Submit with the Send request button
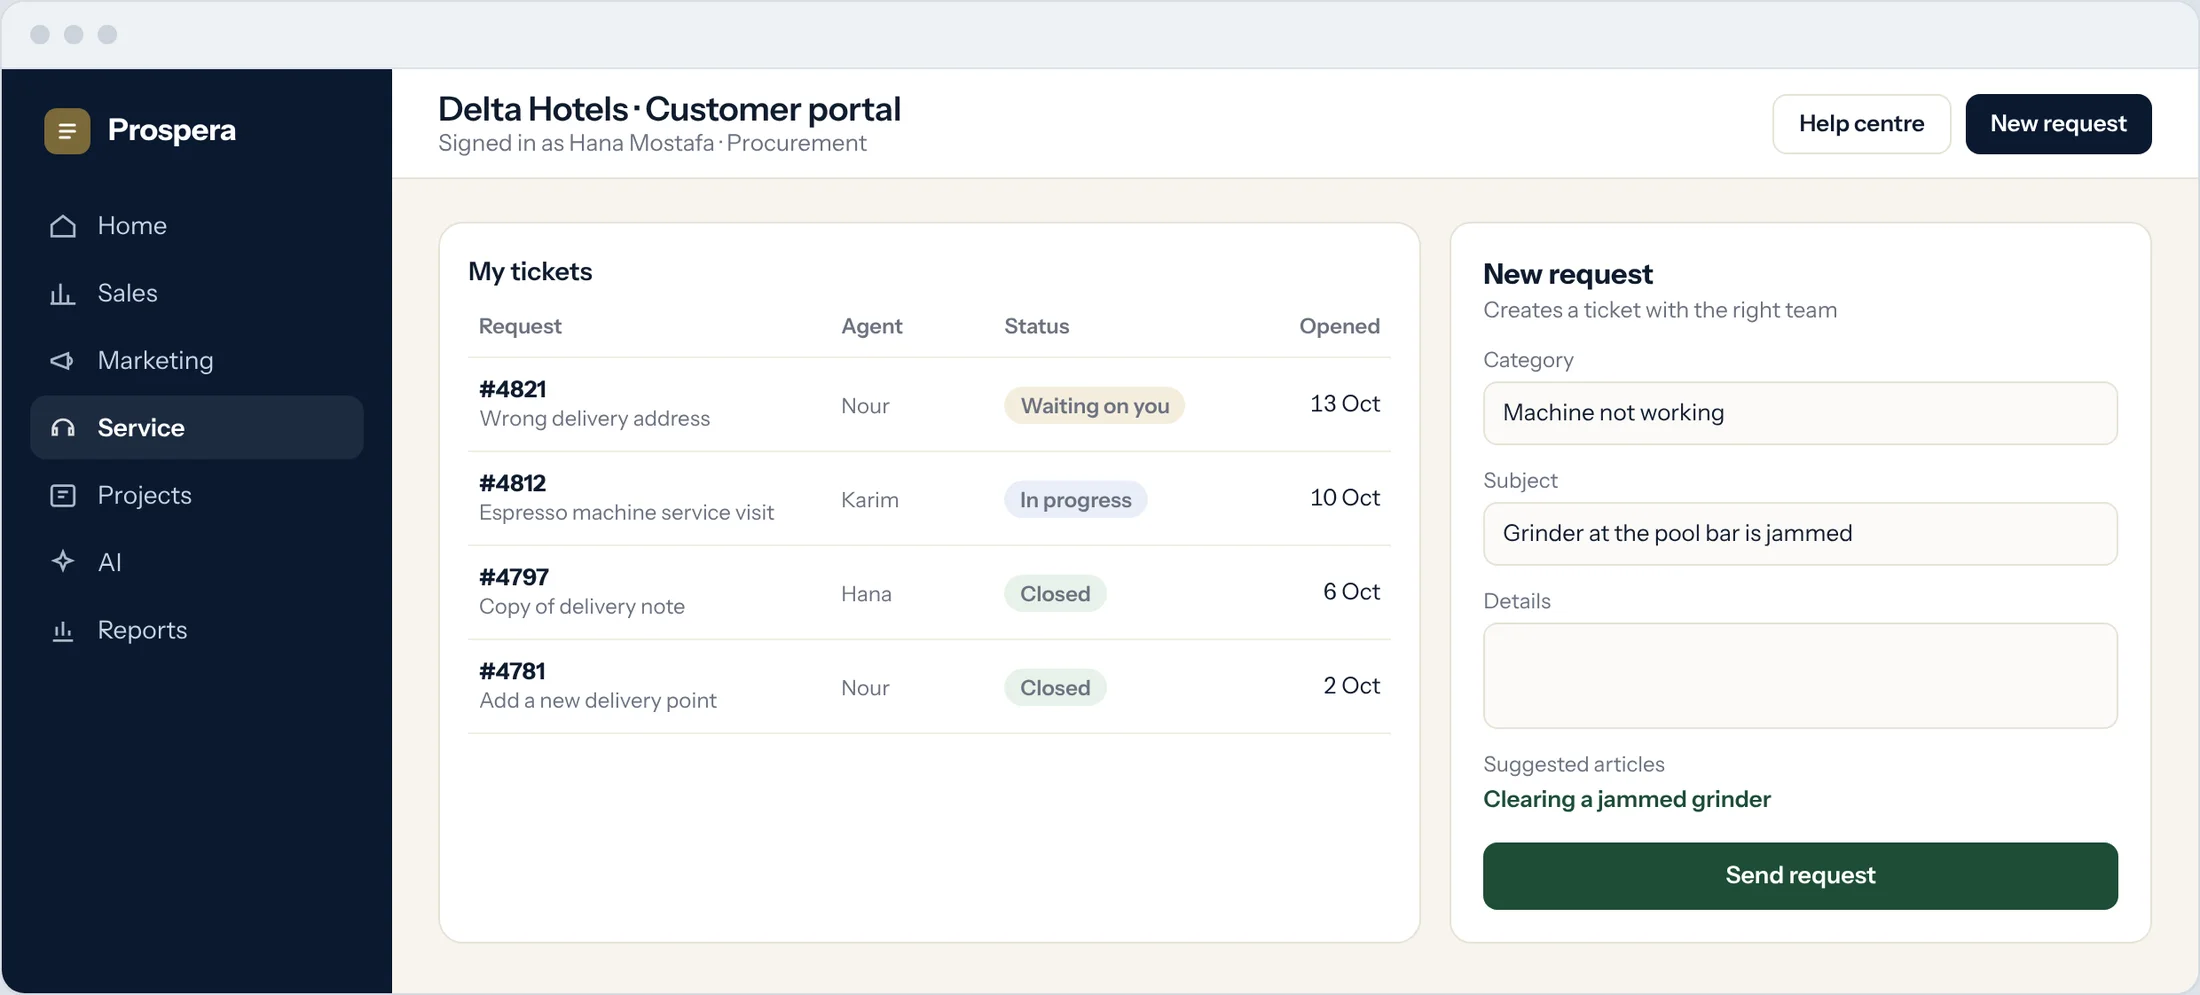The height and width of the screenshot is (995, 2200). click(x=1800, y=876)
